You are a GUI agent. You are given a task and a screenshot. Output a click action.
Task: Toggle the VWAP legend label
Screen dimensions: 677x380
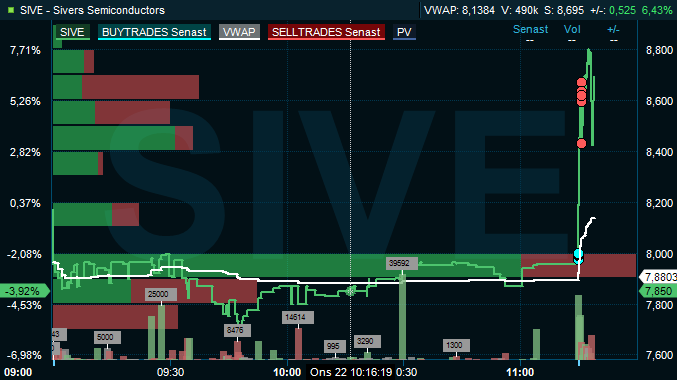[239, 32]
